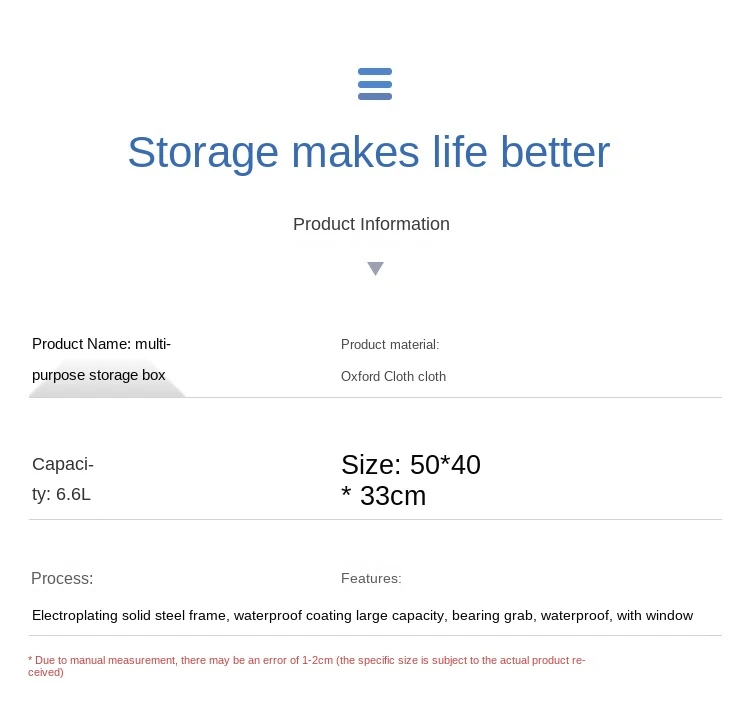
Task: Click the 'Electroplating solid steel frame' phrase
Action: pos(129,615)
